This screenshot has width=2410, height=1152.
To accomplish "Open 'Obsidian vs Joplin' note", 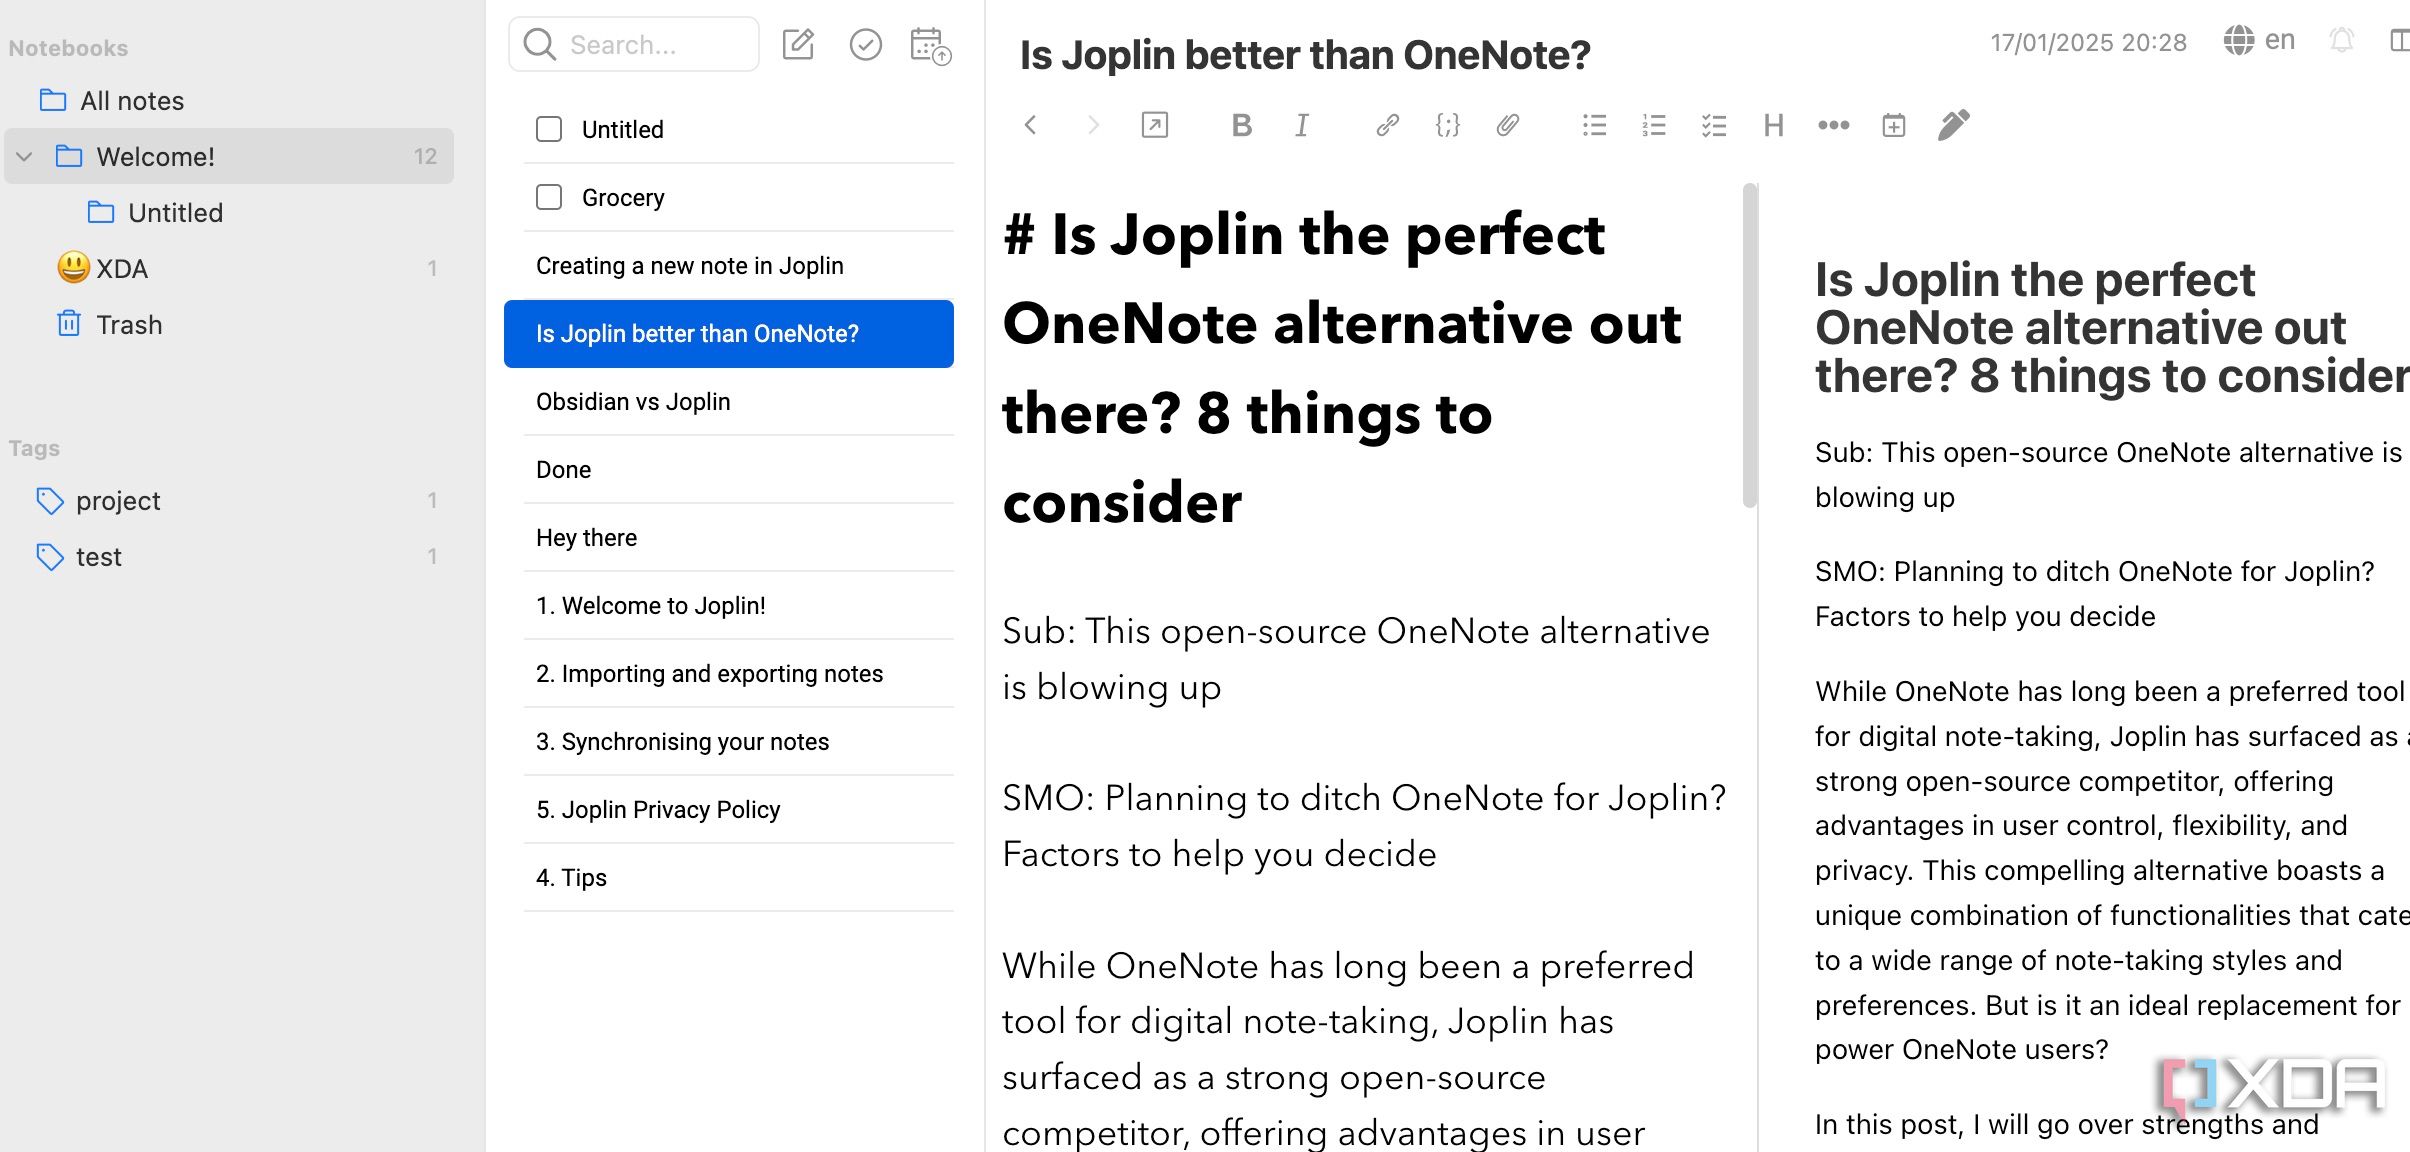I will 632,401.
